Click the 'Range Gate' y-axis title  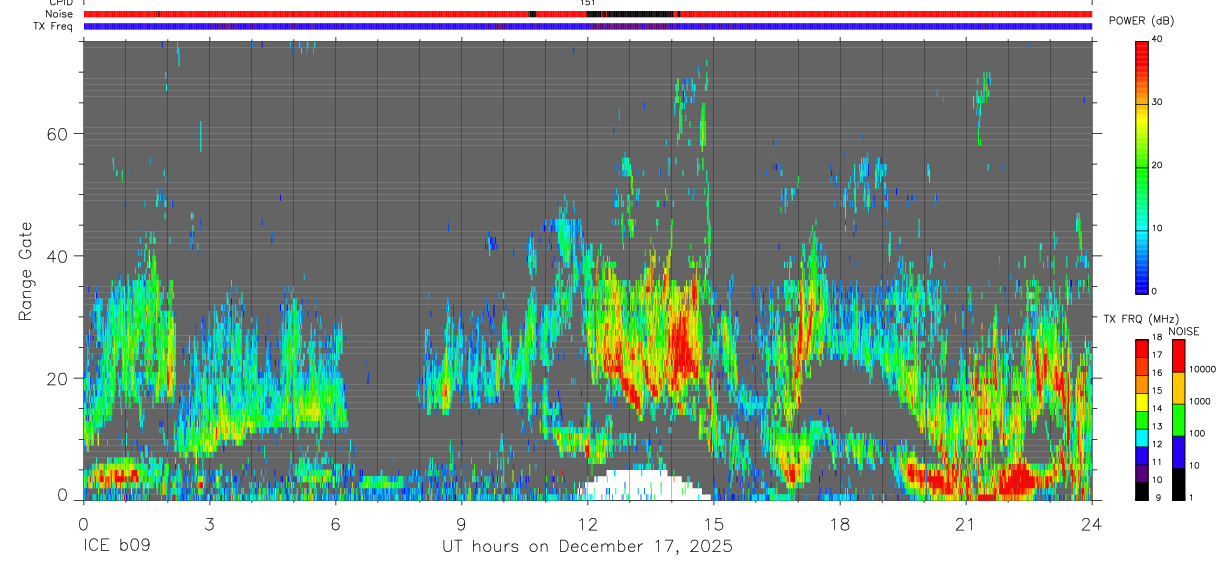click(x=25, y=272)
